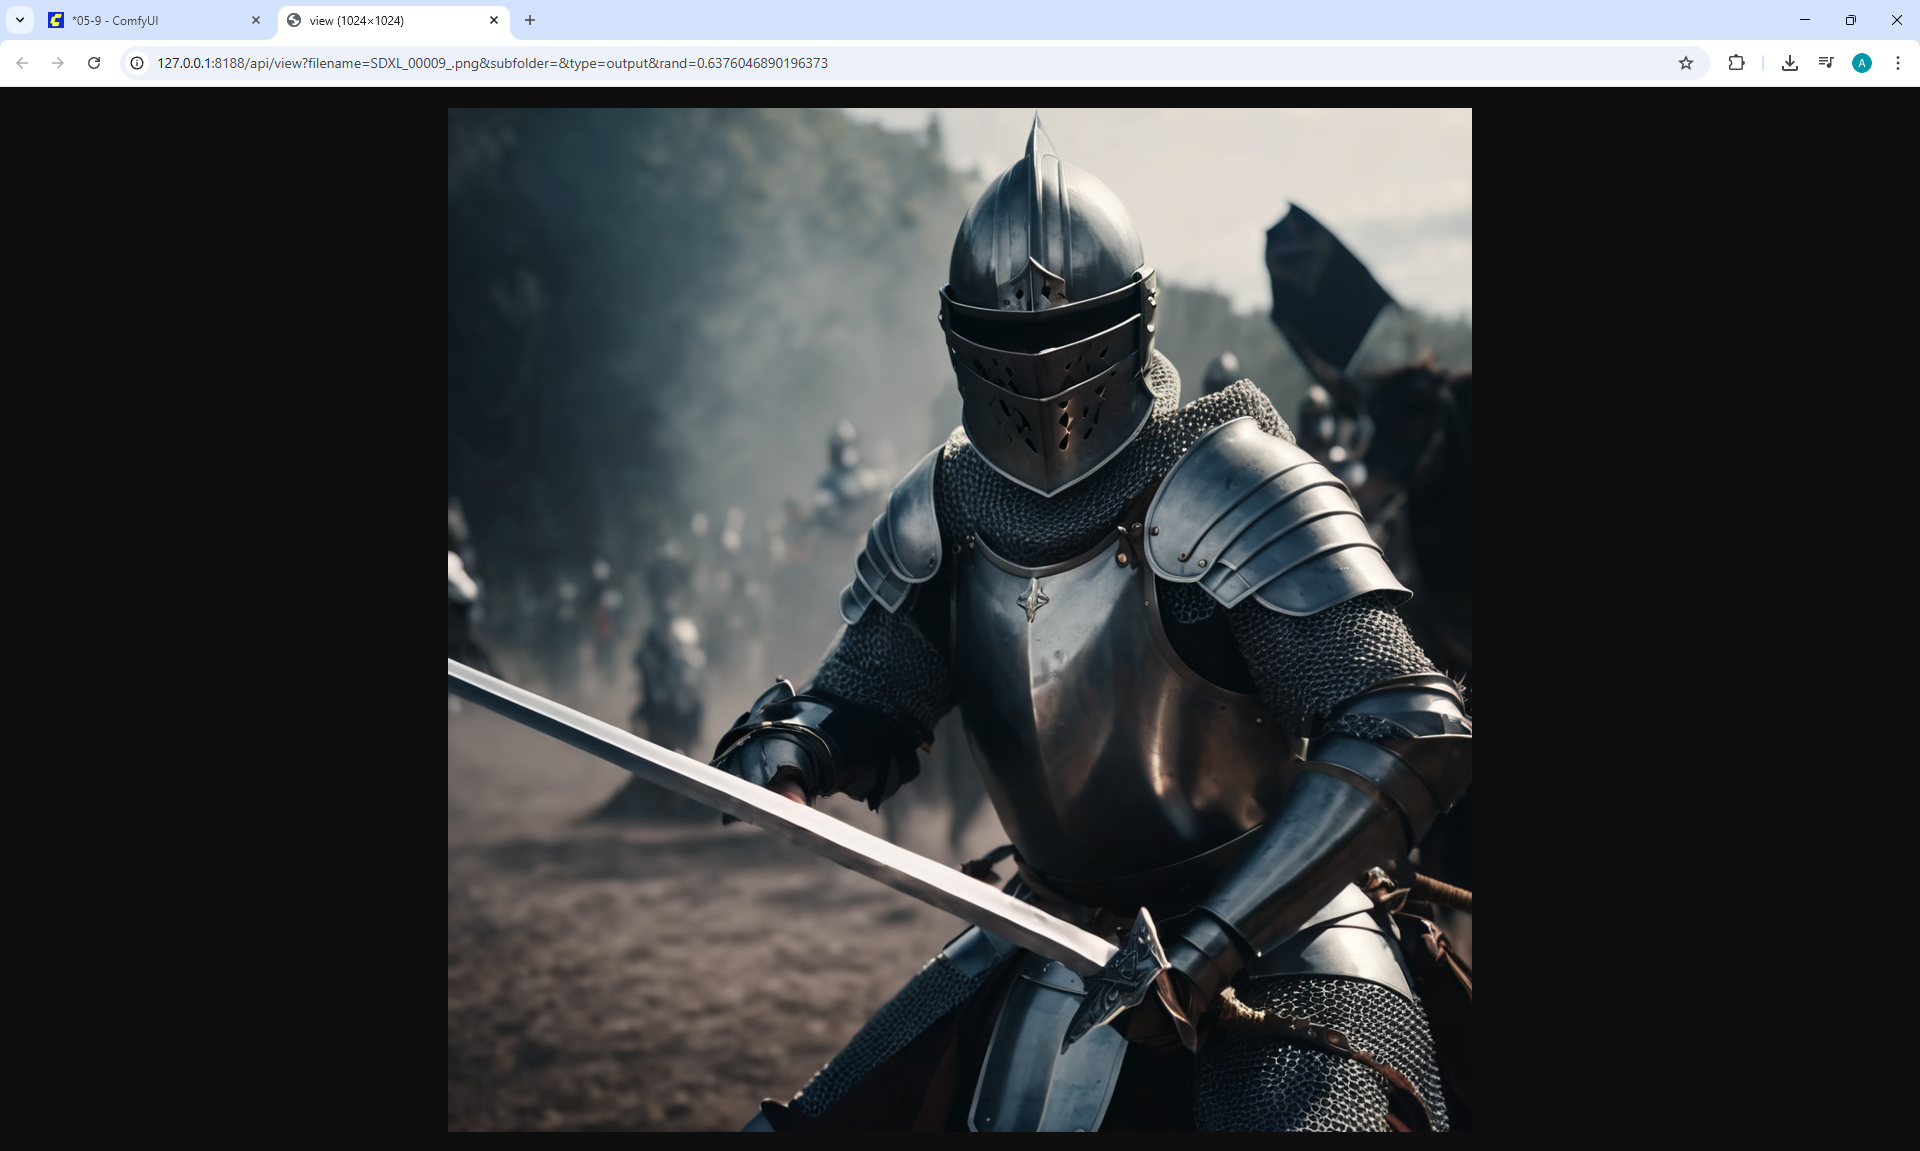Viewport: 1920px width, 1151px height.
Task: Minimize the browser window
Action: (x=1805, y=20)
